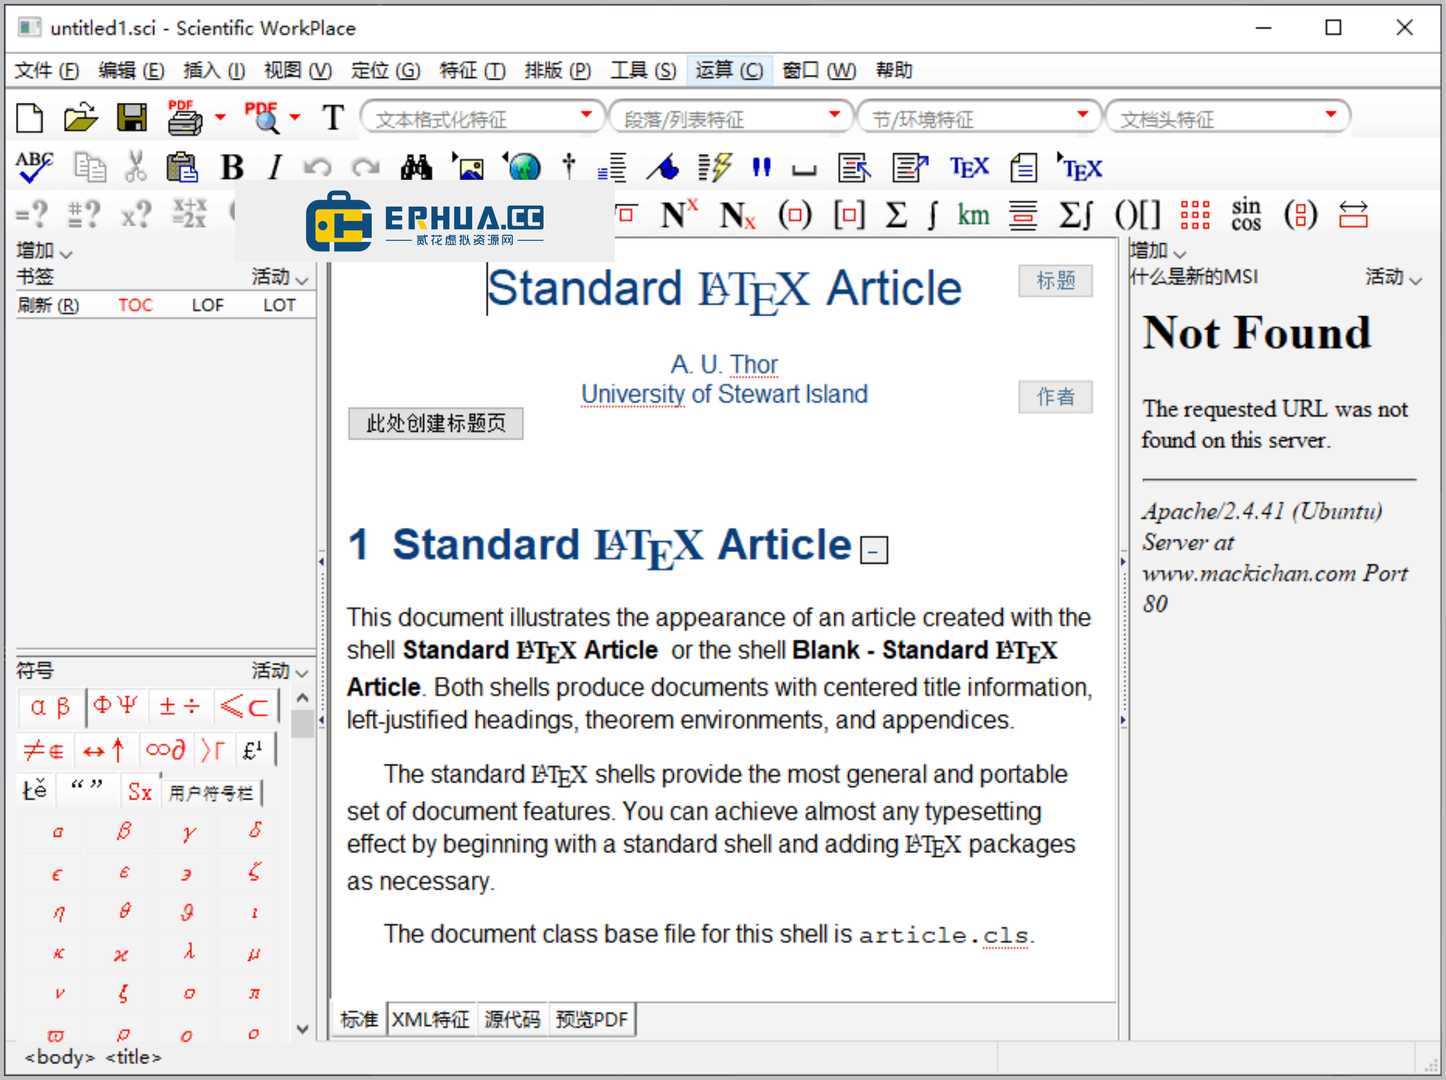1446x1080 pixels.
Task: Insert subscript with the N_x icon
Action: [738, 214]
